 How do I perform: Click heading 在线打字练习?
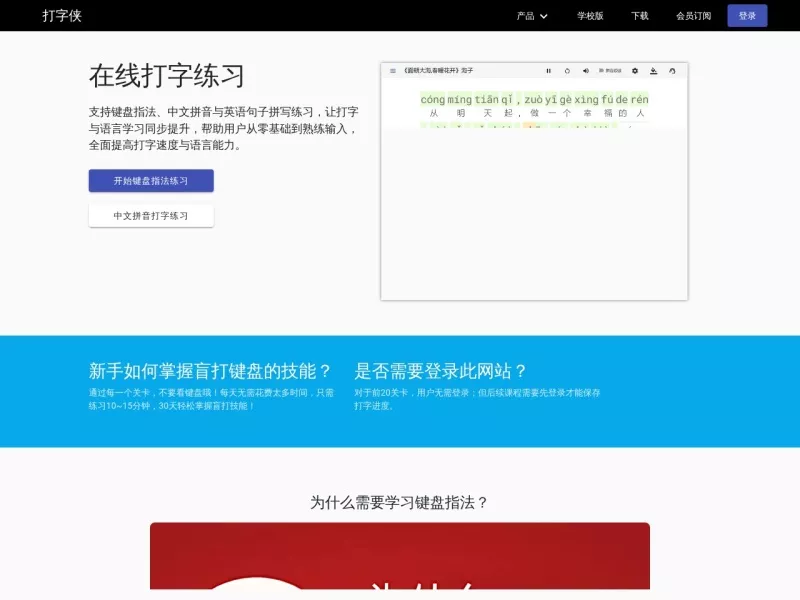(167, 76)
